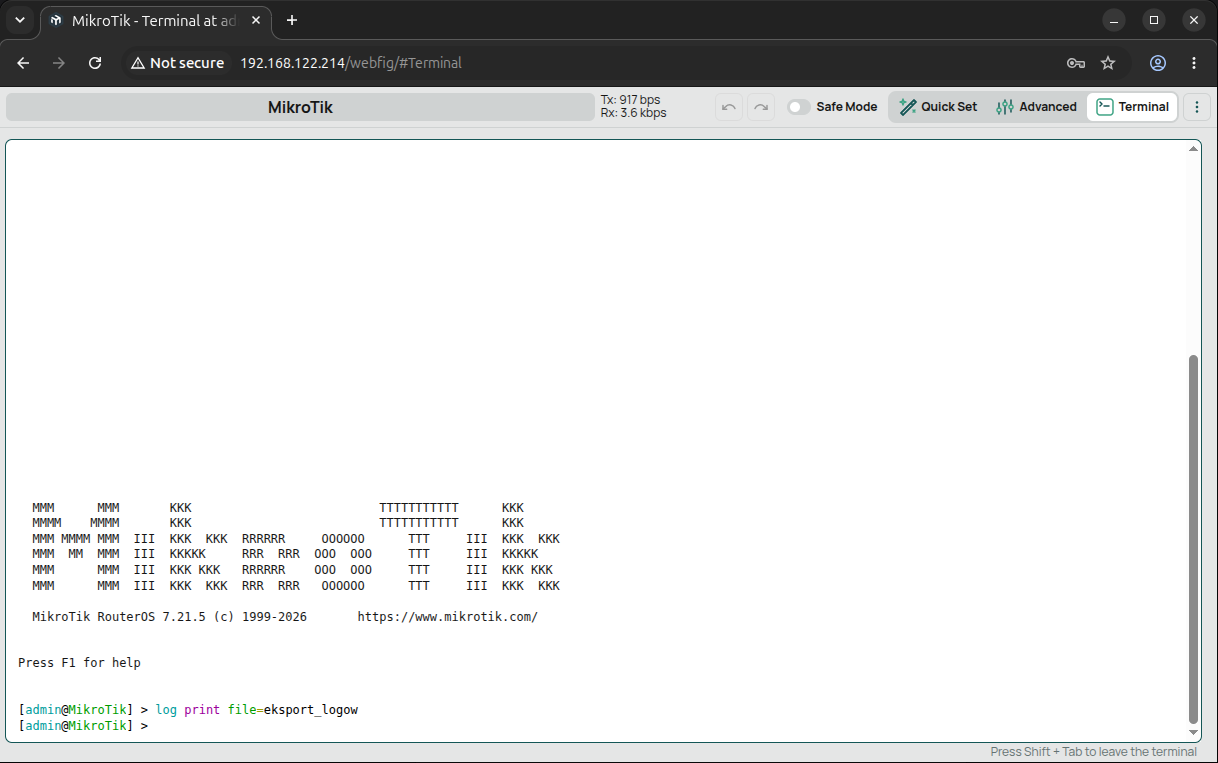Open the browser profile icon

point(1158,63)
